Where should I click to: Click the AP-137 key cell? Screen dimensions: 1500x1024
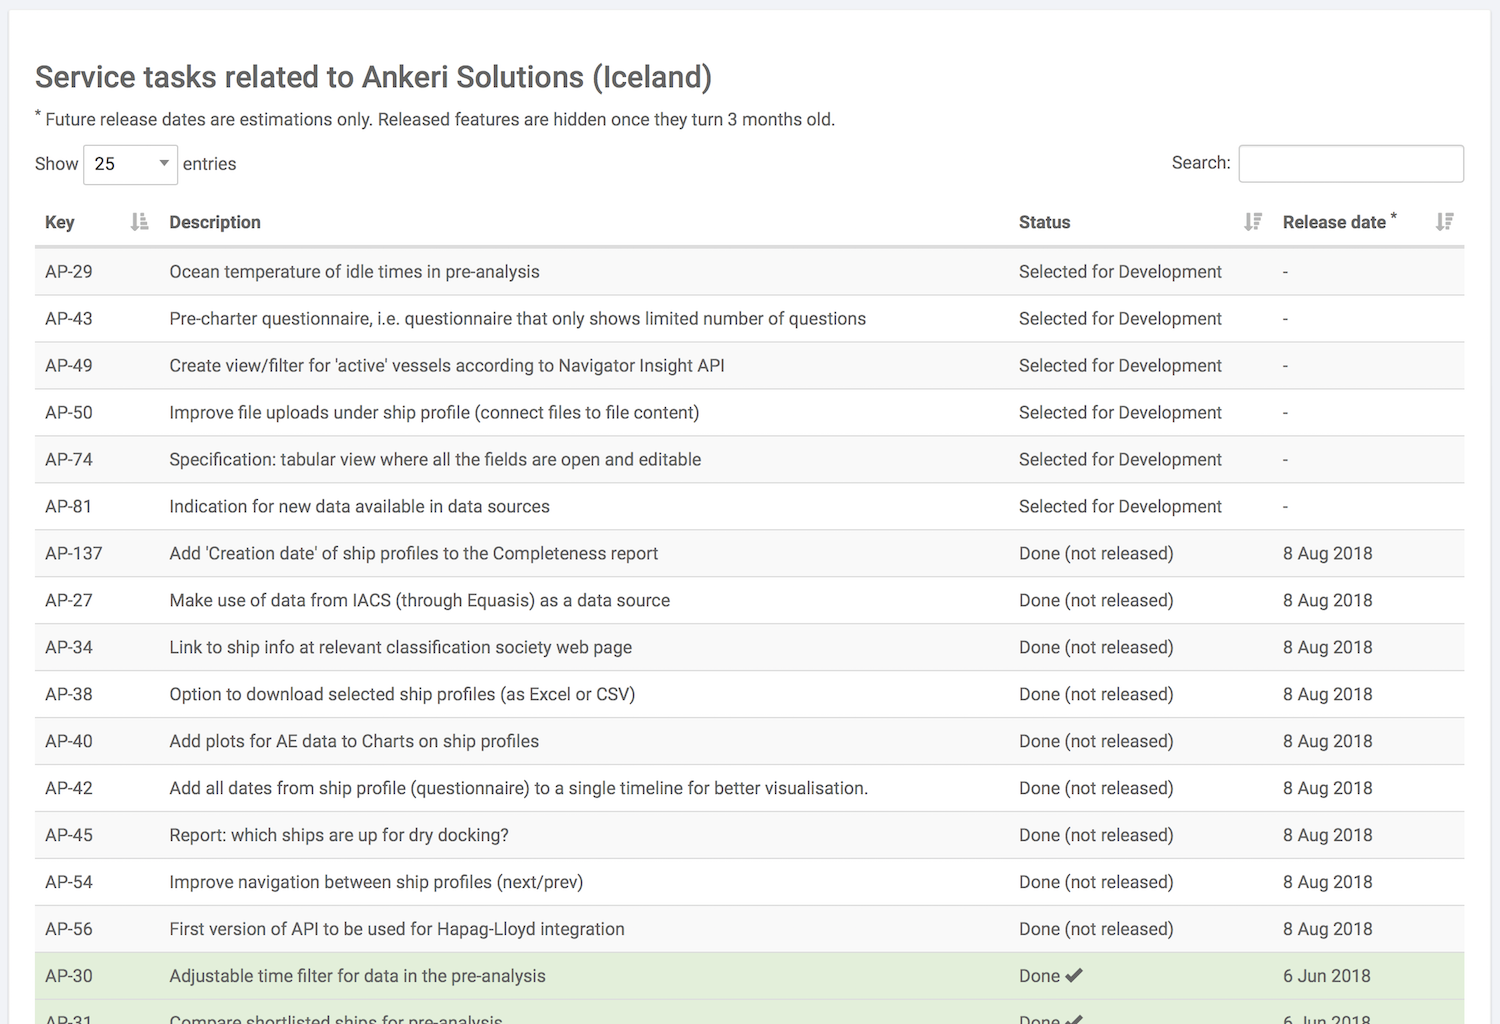[74, 554]
